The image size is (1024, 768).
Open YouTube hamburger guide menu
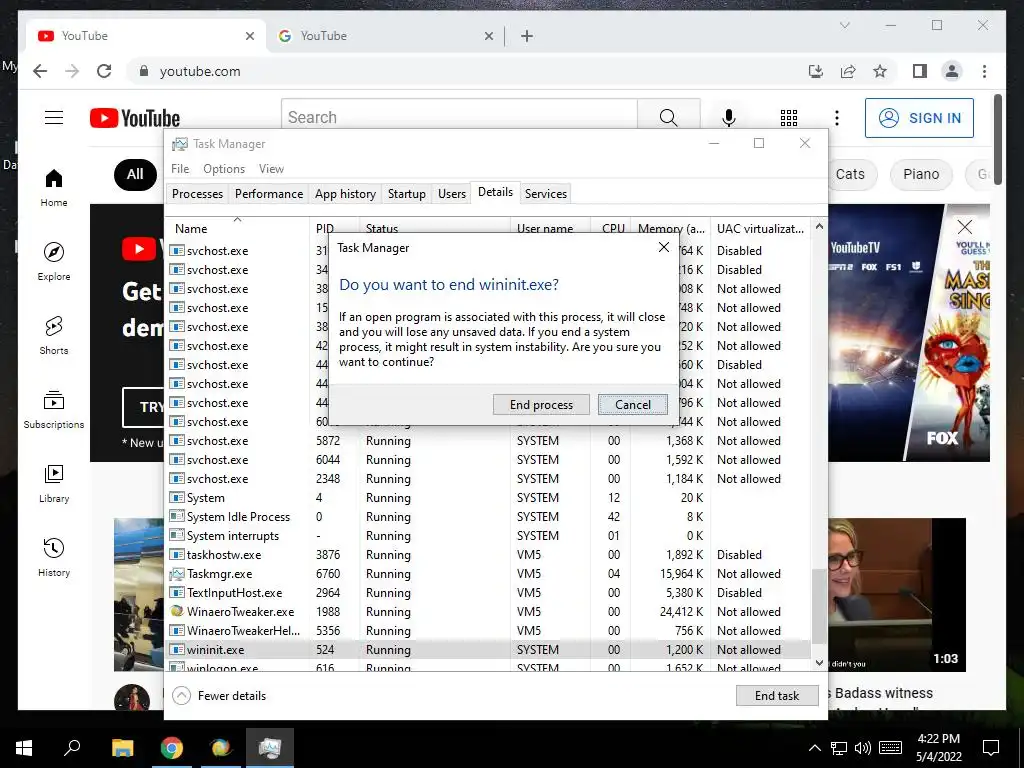click(x=54, y=118)
